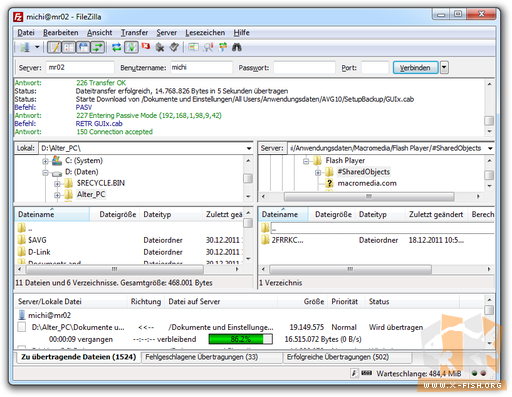Open the Bearbeiten menu
512x397 pixels.
click(x=61, y=33)
